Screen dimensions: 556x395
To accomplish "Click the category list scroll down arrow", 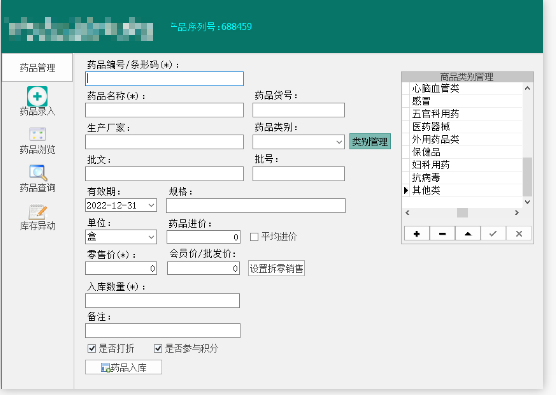I will coord(527,202).
